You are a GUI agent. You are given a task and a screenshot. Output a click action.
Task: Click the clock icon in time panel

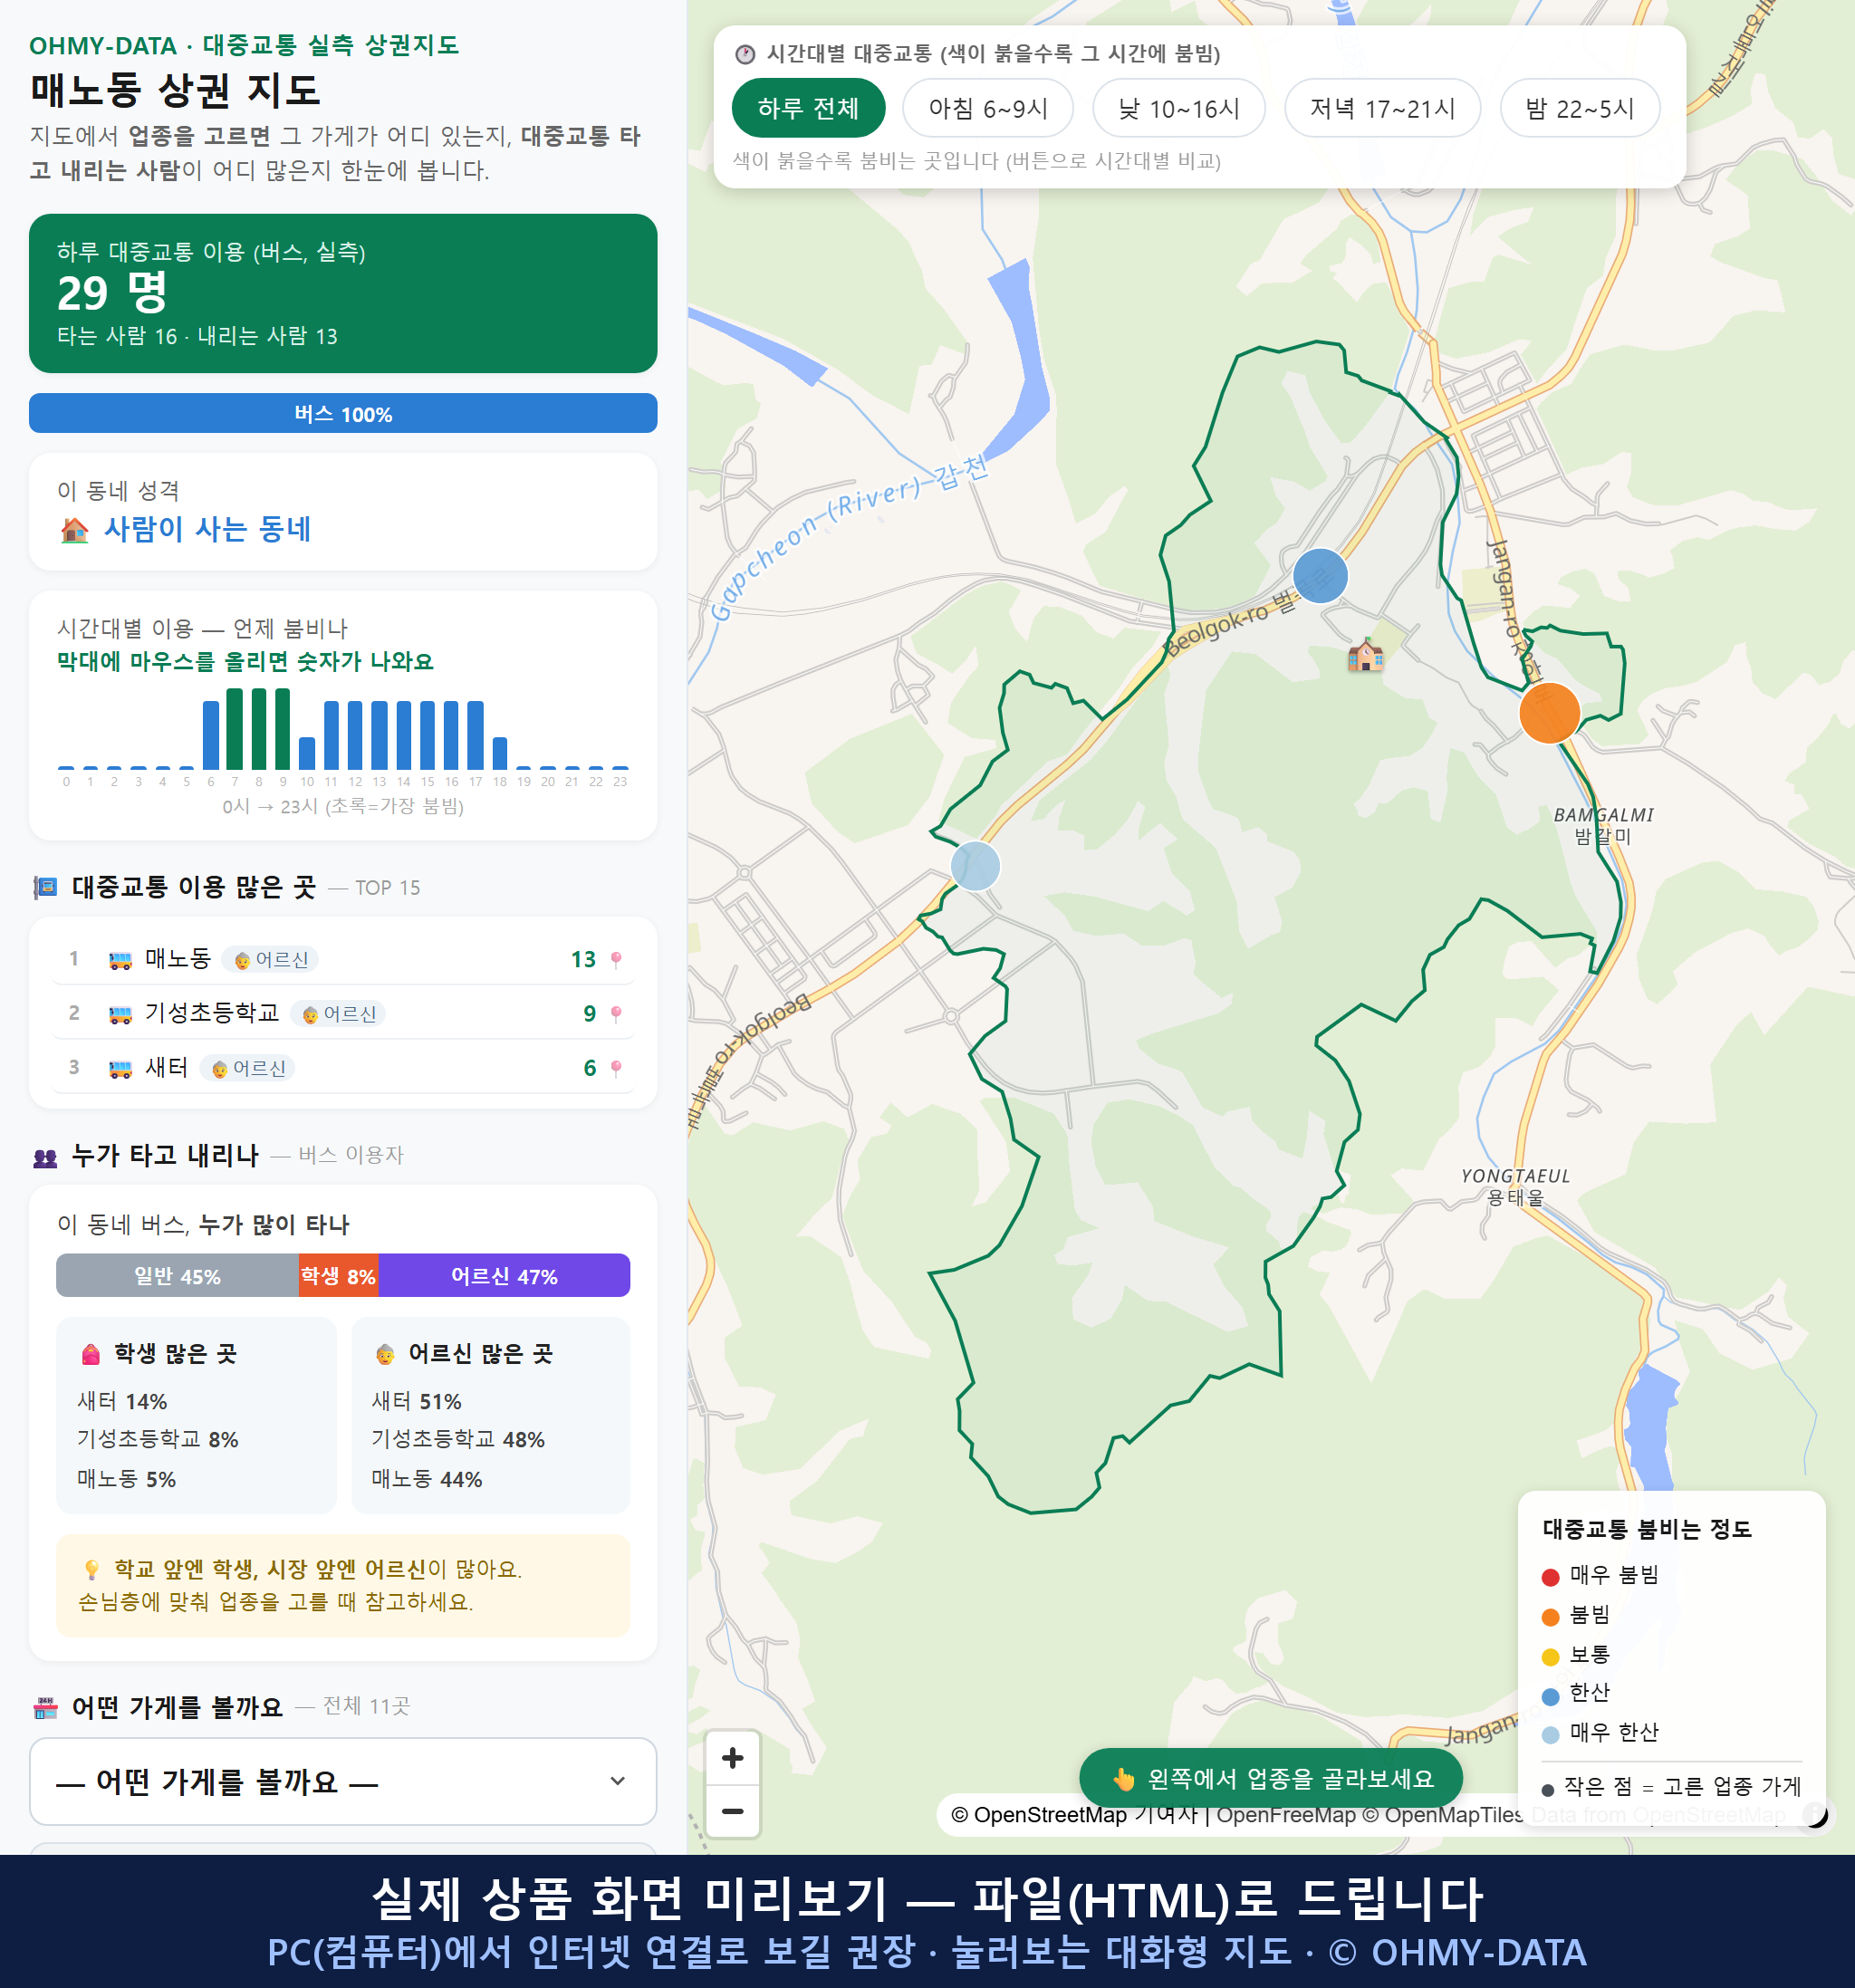click(745, 54)
